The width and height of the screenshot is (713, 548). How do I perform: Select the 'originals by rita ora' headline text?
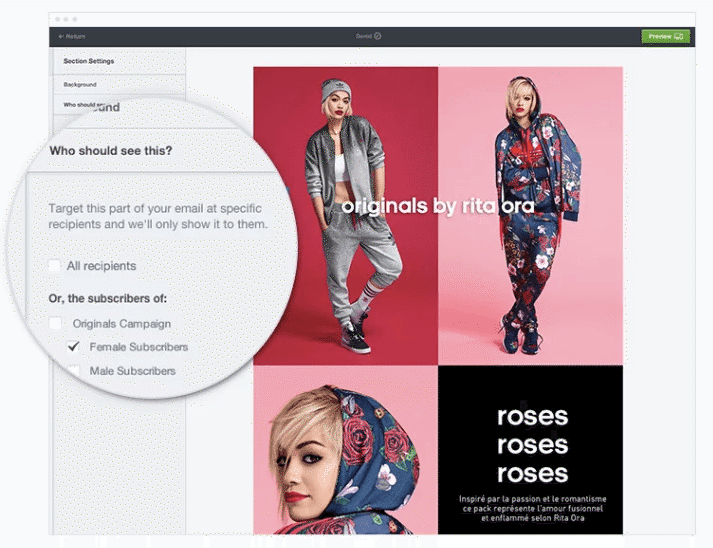coord(438,206)
